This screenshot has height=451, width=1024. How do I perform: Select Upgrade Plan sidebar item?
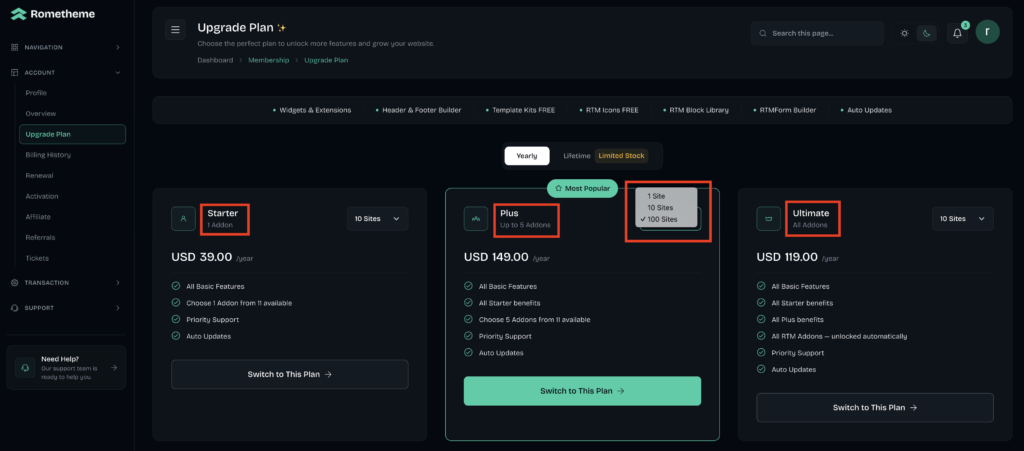tap(72, 134)
